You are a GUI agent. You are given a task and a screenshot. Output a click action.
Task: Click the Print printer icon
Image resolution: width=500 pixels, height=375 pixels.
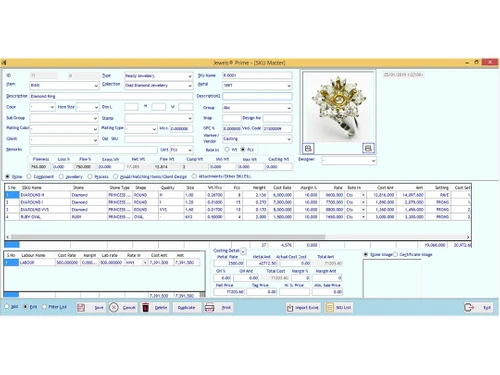209,307
